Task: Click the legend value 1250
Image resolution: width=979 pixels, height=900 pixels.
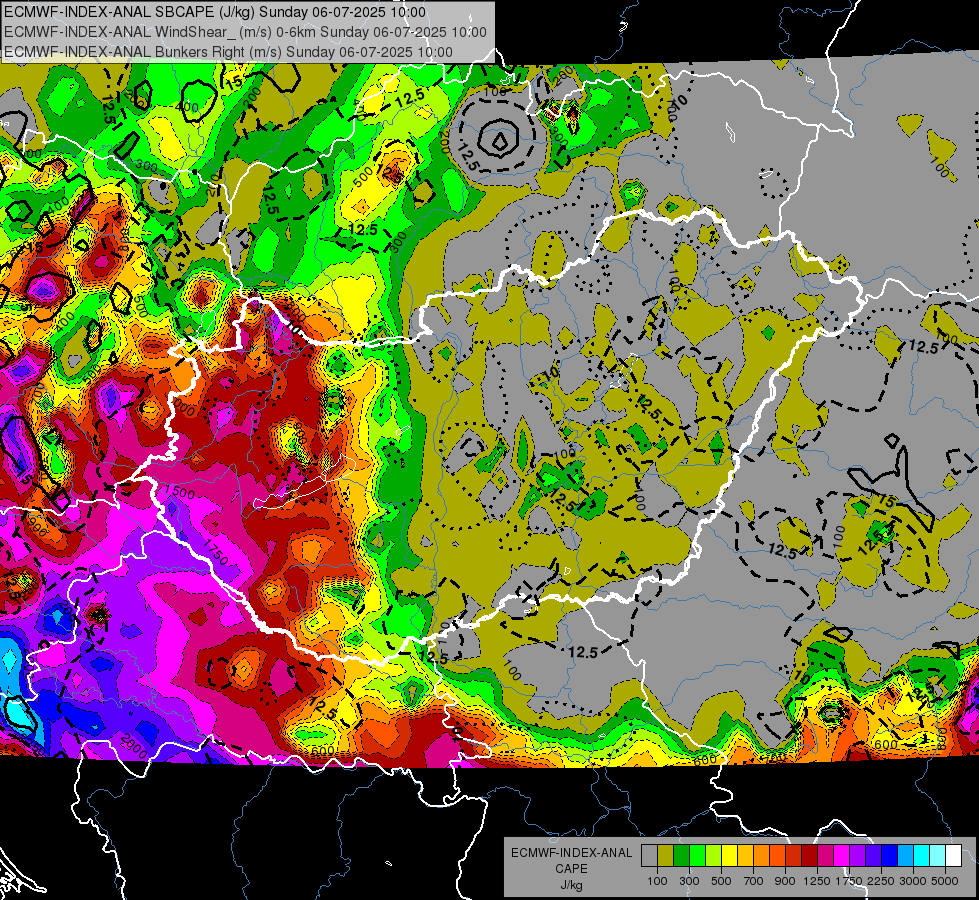Action: 817,881
